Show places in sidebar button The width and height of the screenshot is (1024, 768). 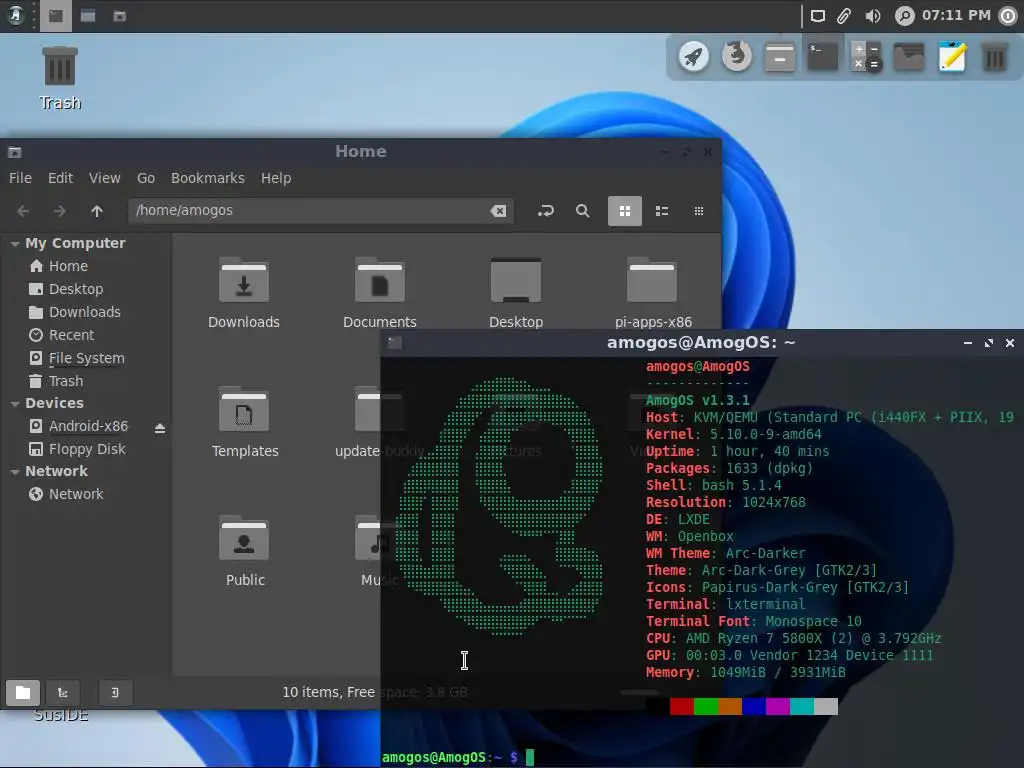coord(23,692)
